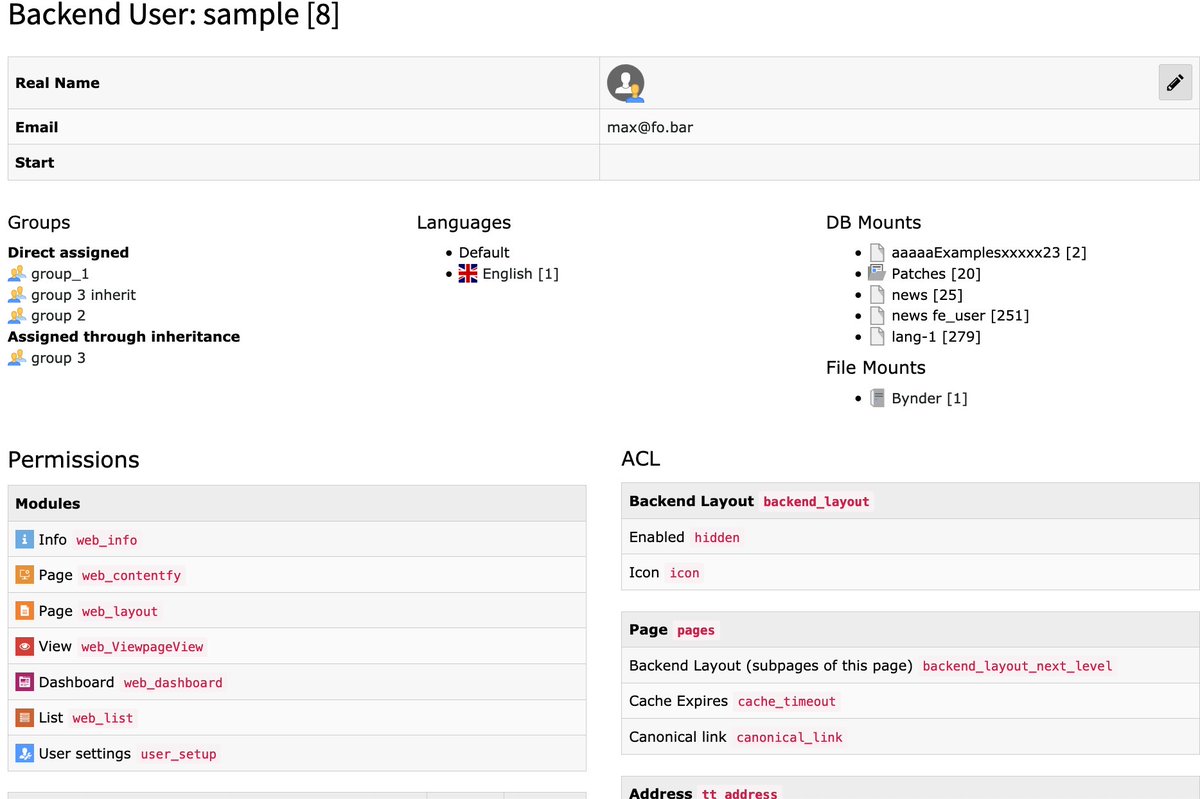1200x799 pixels.
Task: Click the group 3 inherit icon
Action: pyautogui.click(x=17, y=295)
